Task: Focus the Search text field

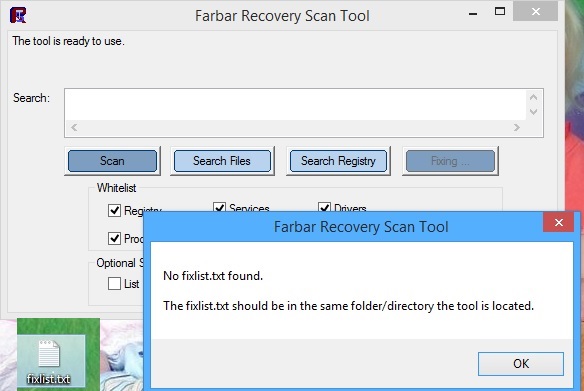Action: [x=295, y=105]
